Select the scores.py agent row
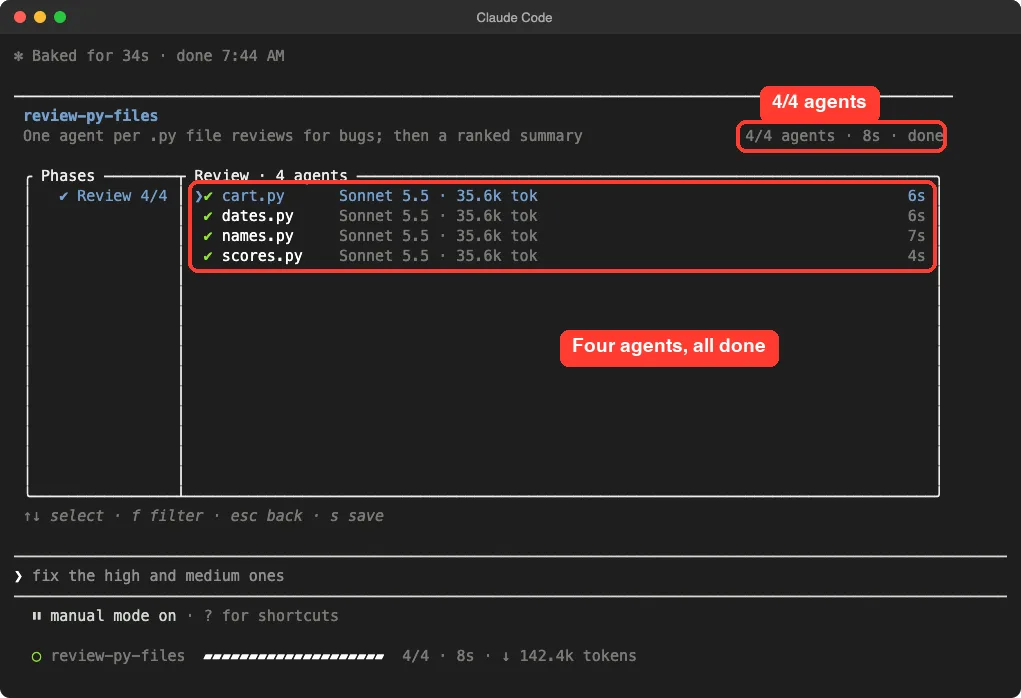 [560, 256]
